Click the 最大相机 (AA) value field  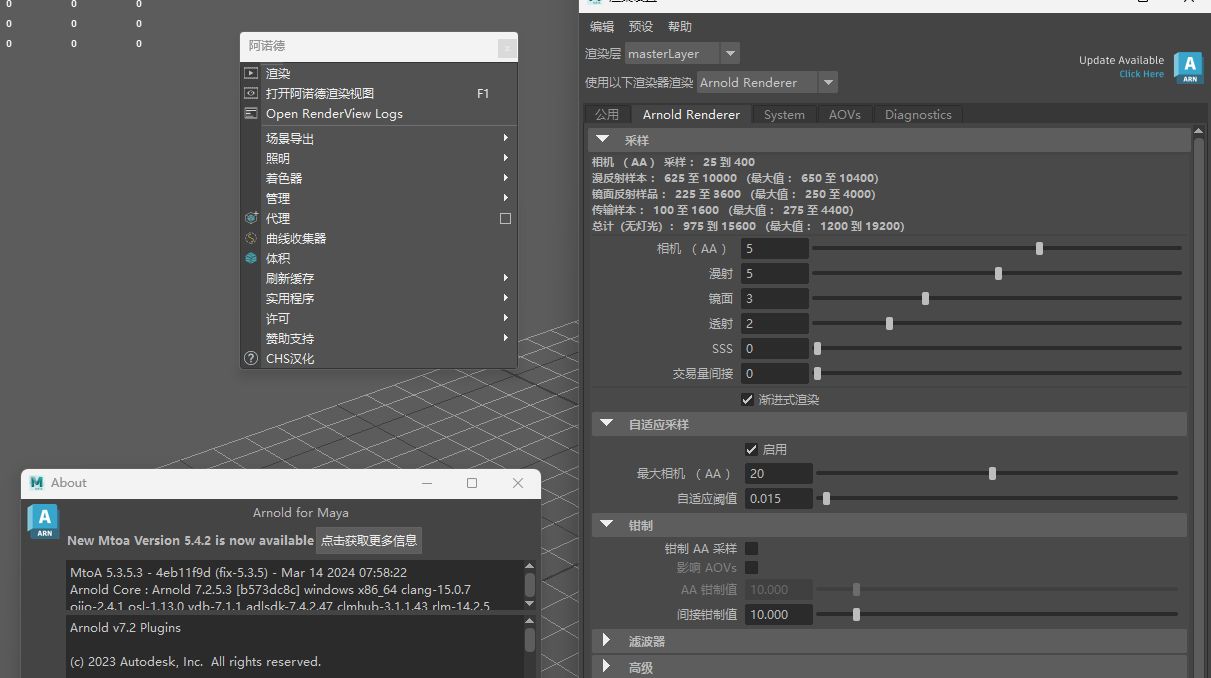pos(779,473)
